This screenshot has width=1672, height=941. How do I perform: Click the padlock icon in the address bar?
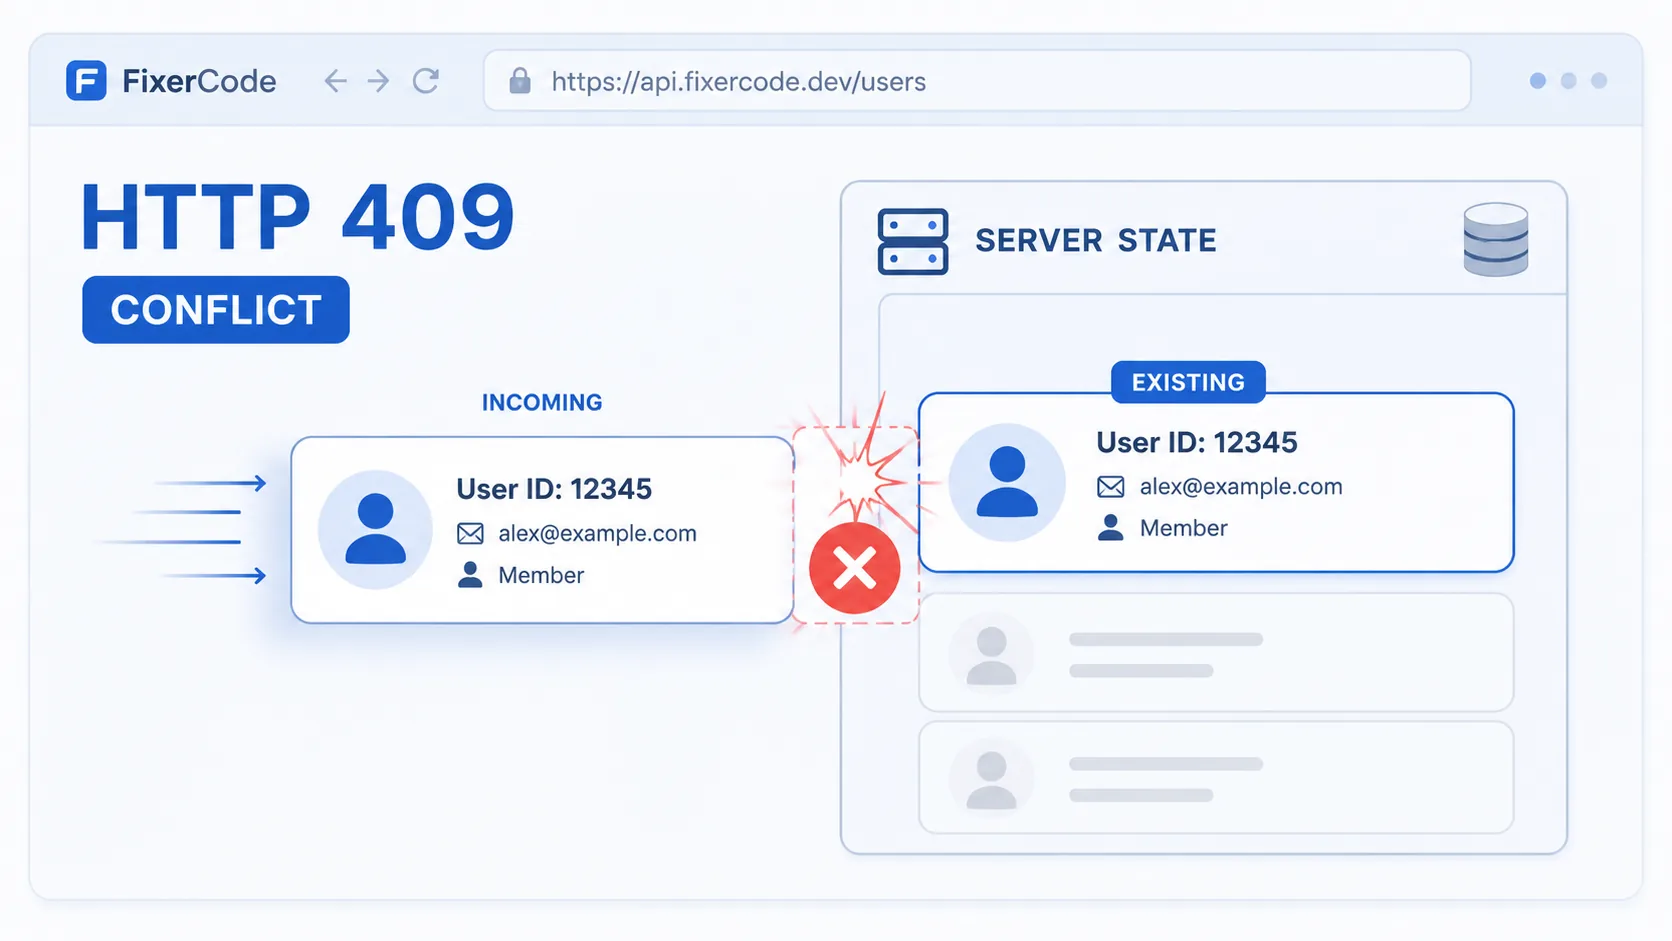click(520, 81)
